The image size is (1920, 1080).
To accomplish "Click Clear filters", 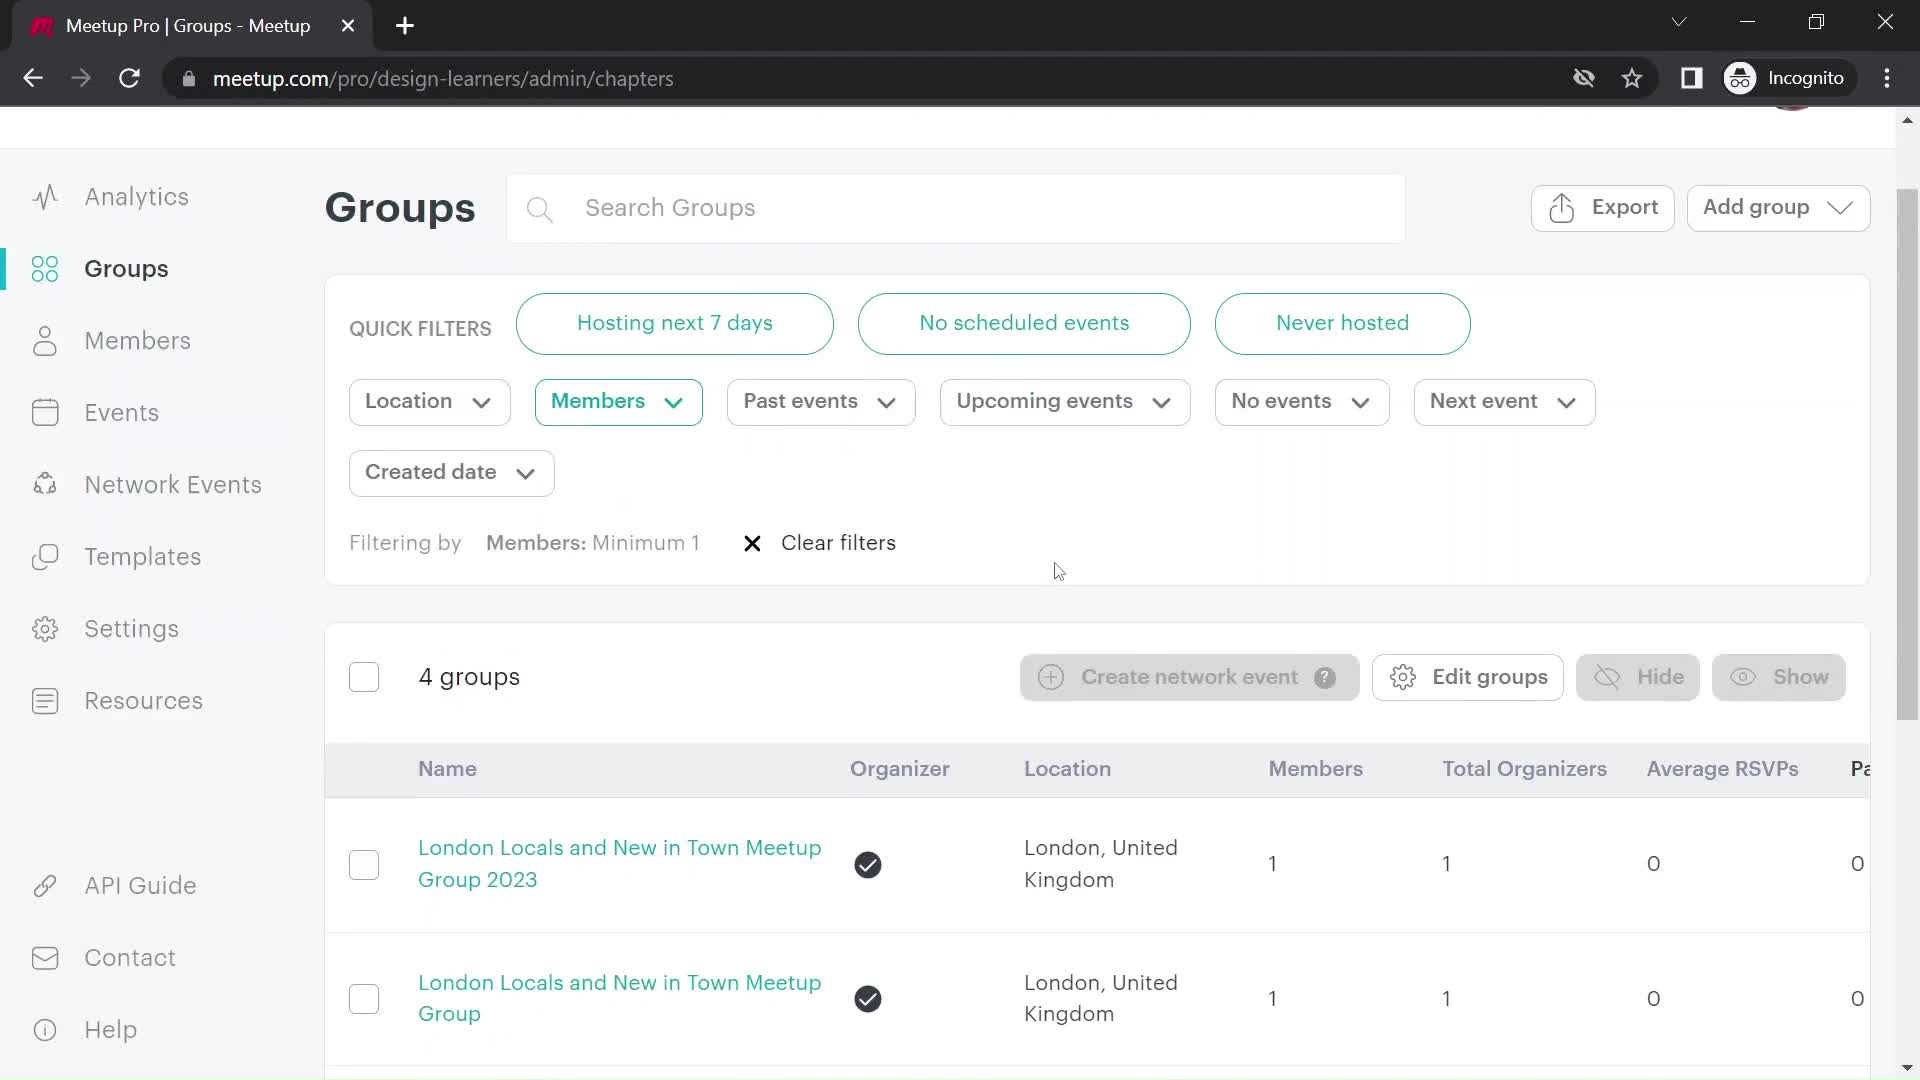I will coord(838,543).
